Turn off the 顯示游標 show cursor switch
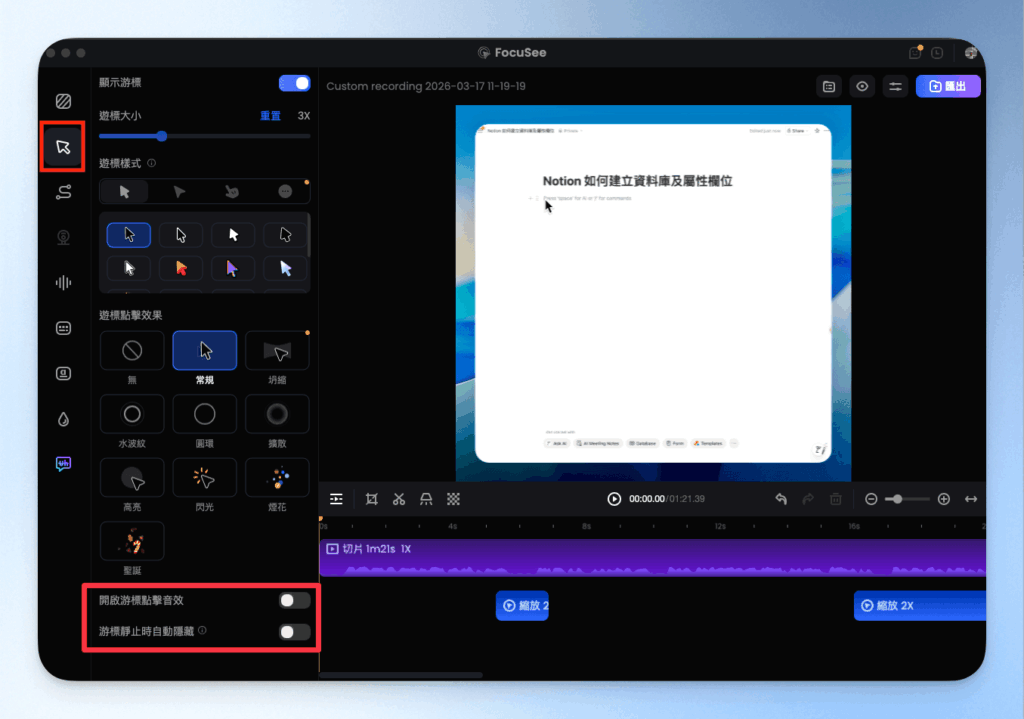This screenshot has height=719, width=1024. click(295, 83)
